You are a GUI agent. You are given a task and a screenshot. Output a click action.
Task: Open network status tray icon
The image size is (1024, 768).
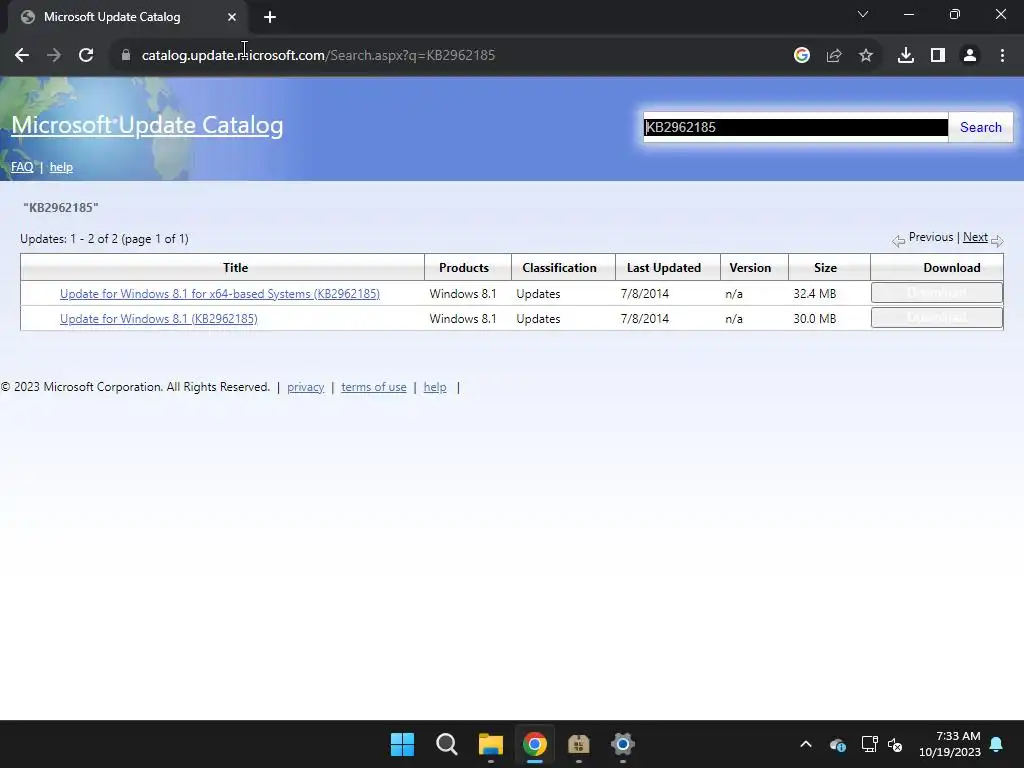point(870,744)
